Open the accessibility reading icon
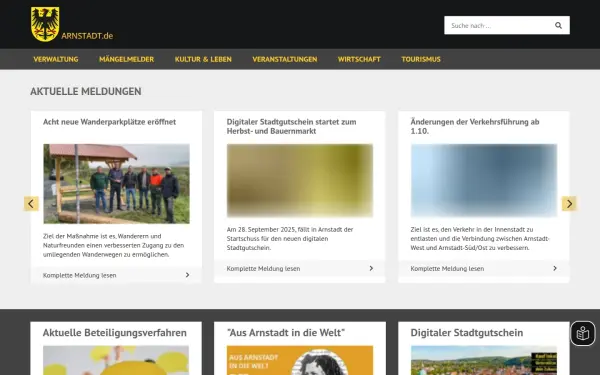 pos(583,333)
